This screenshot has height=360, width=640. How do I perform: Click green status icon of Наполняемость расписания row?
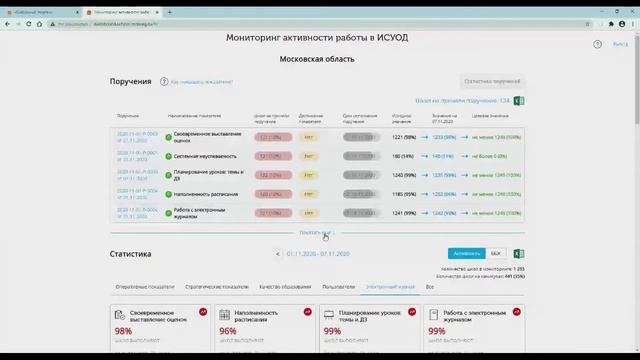[x=168, y=194]
